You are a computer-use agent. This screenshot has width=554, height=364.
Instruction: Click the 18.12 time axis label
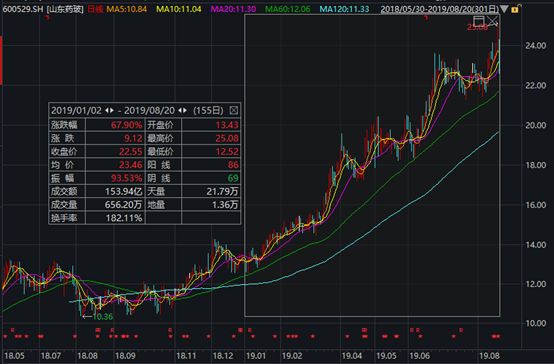coord(223,356)
